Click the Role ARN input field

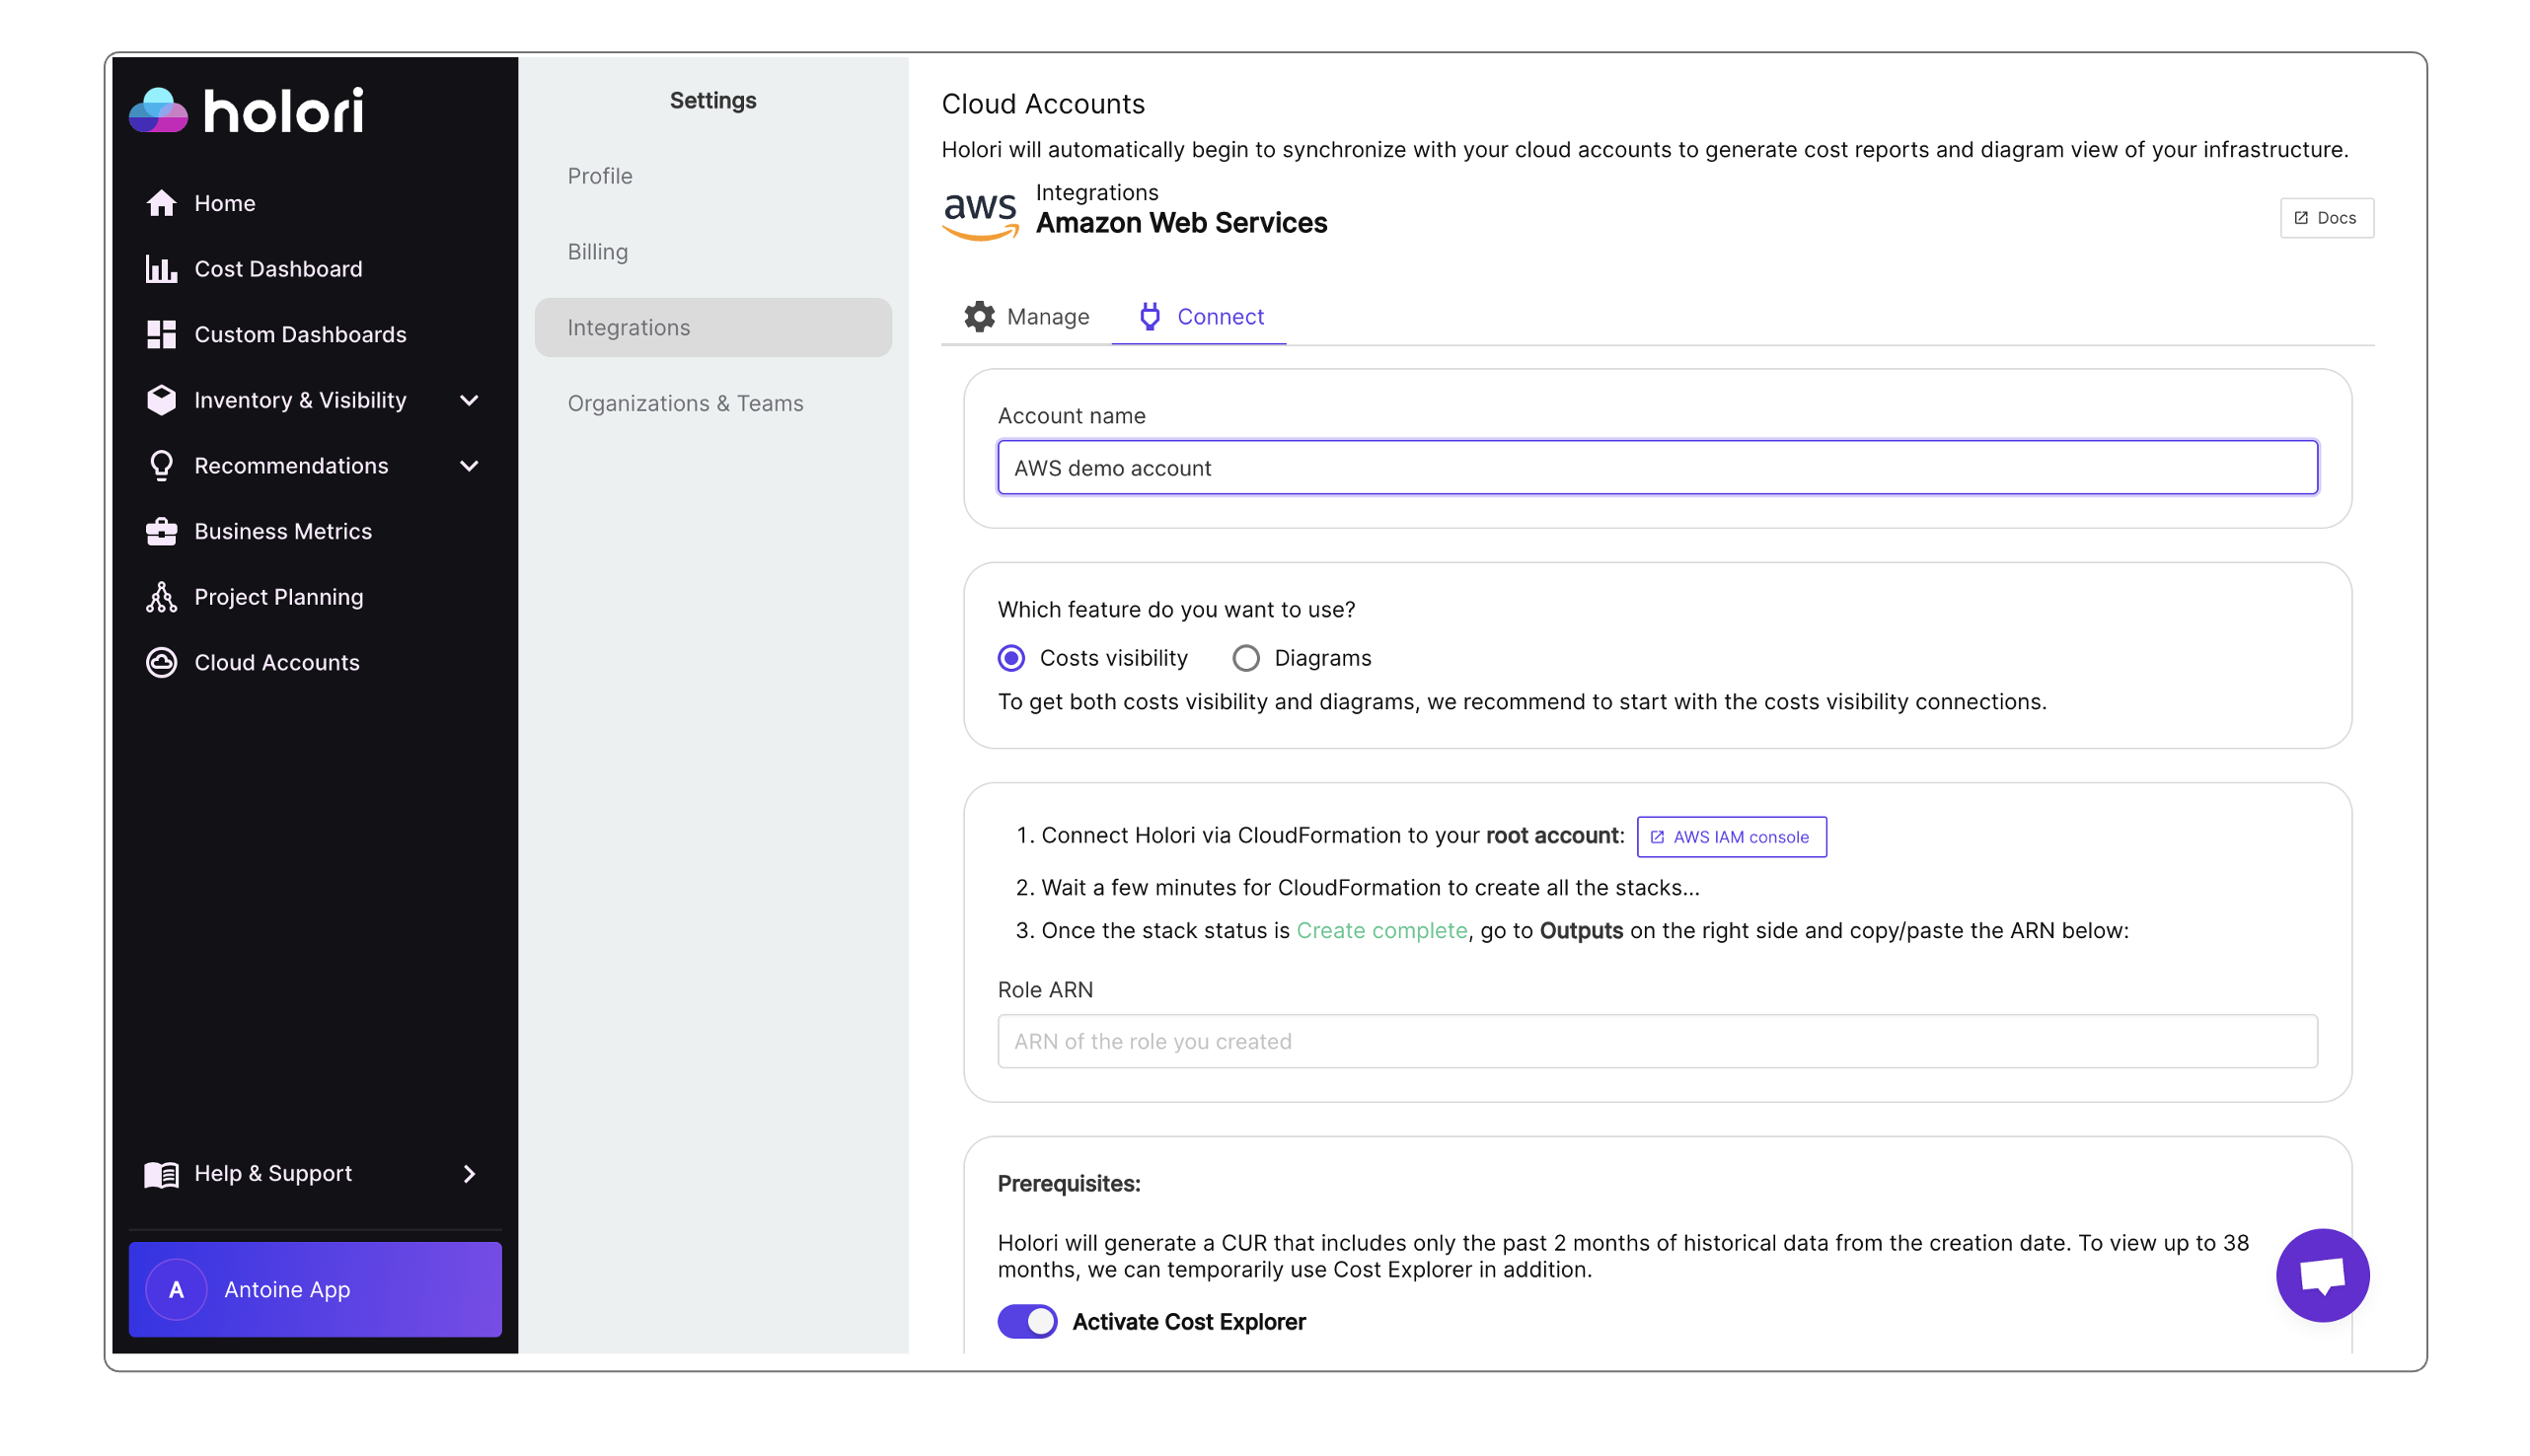[x=1658, y=1039]
